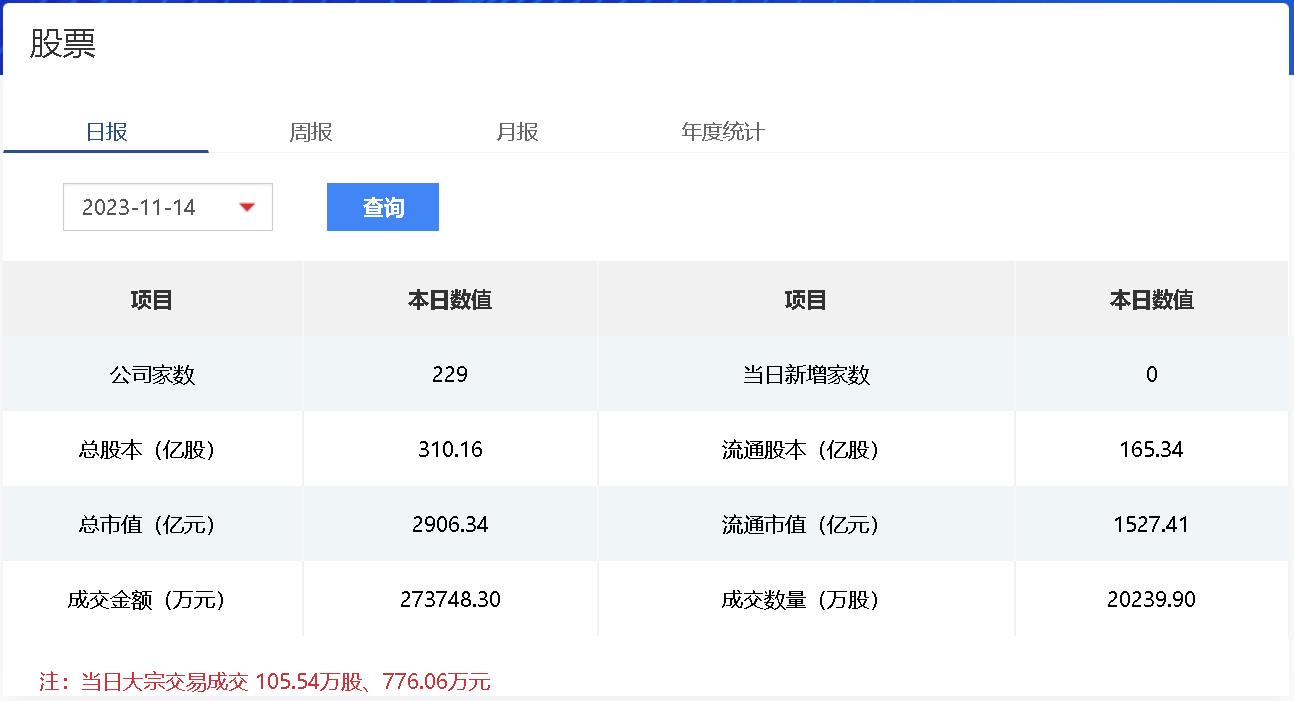Click the 2023-11-14 date field text
This screenshot has height=701, width=1294.
(x=139, y=207)
